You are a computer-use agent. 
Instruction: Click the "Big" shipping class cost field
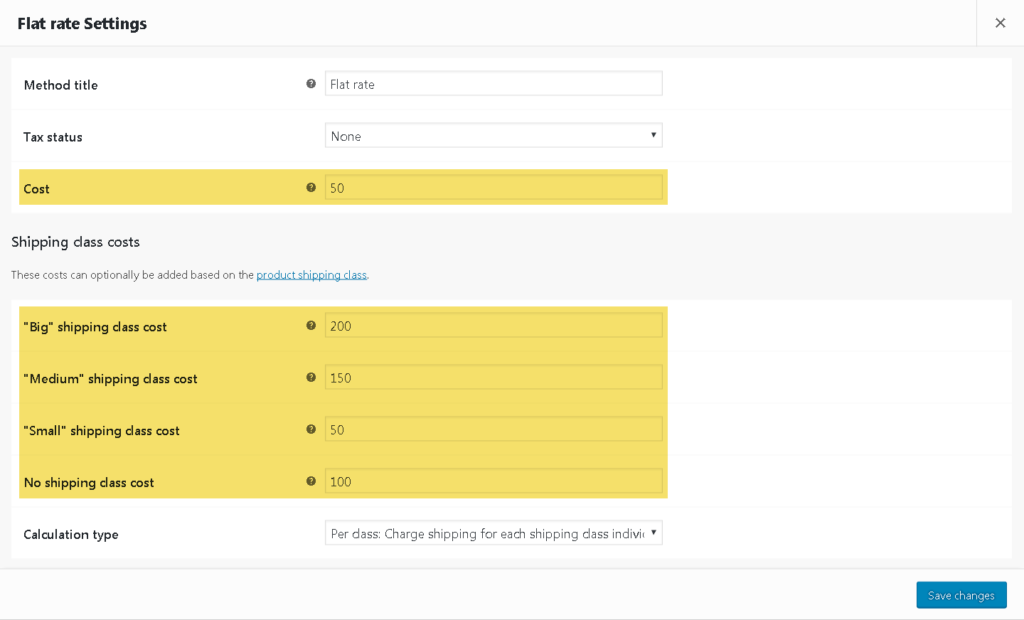point(494,325)
